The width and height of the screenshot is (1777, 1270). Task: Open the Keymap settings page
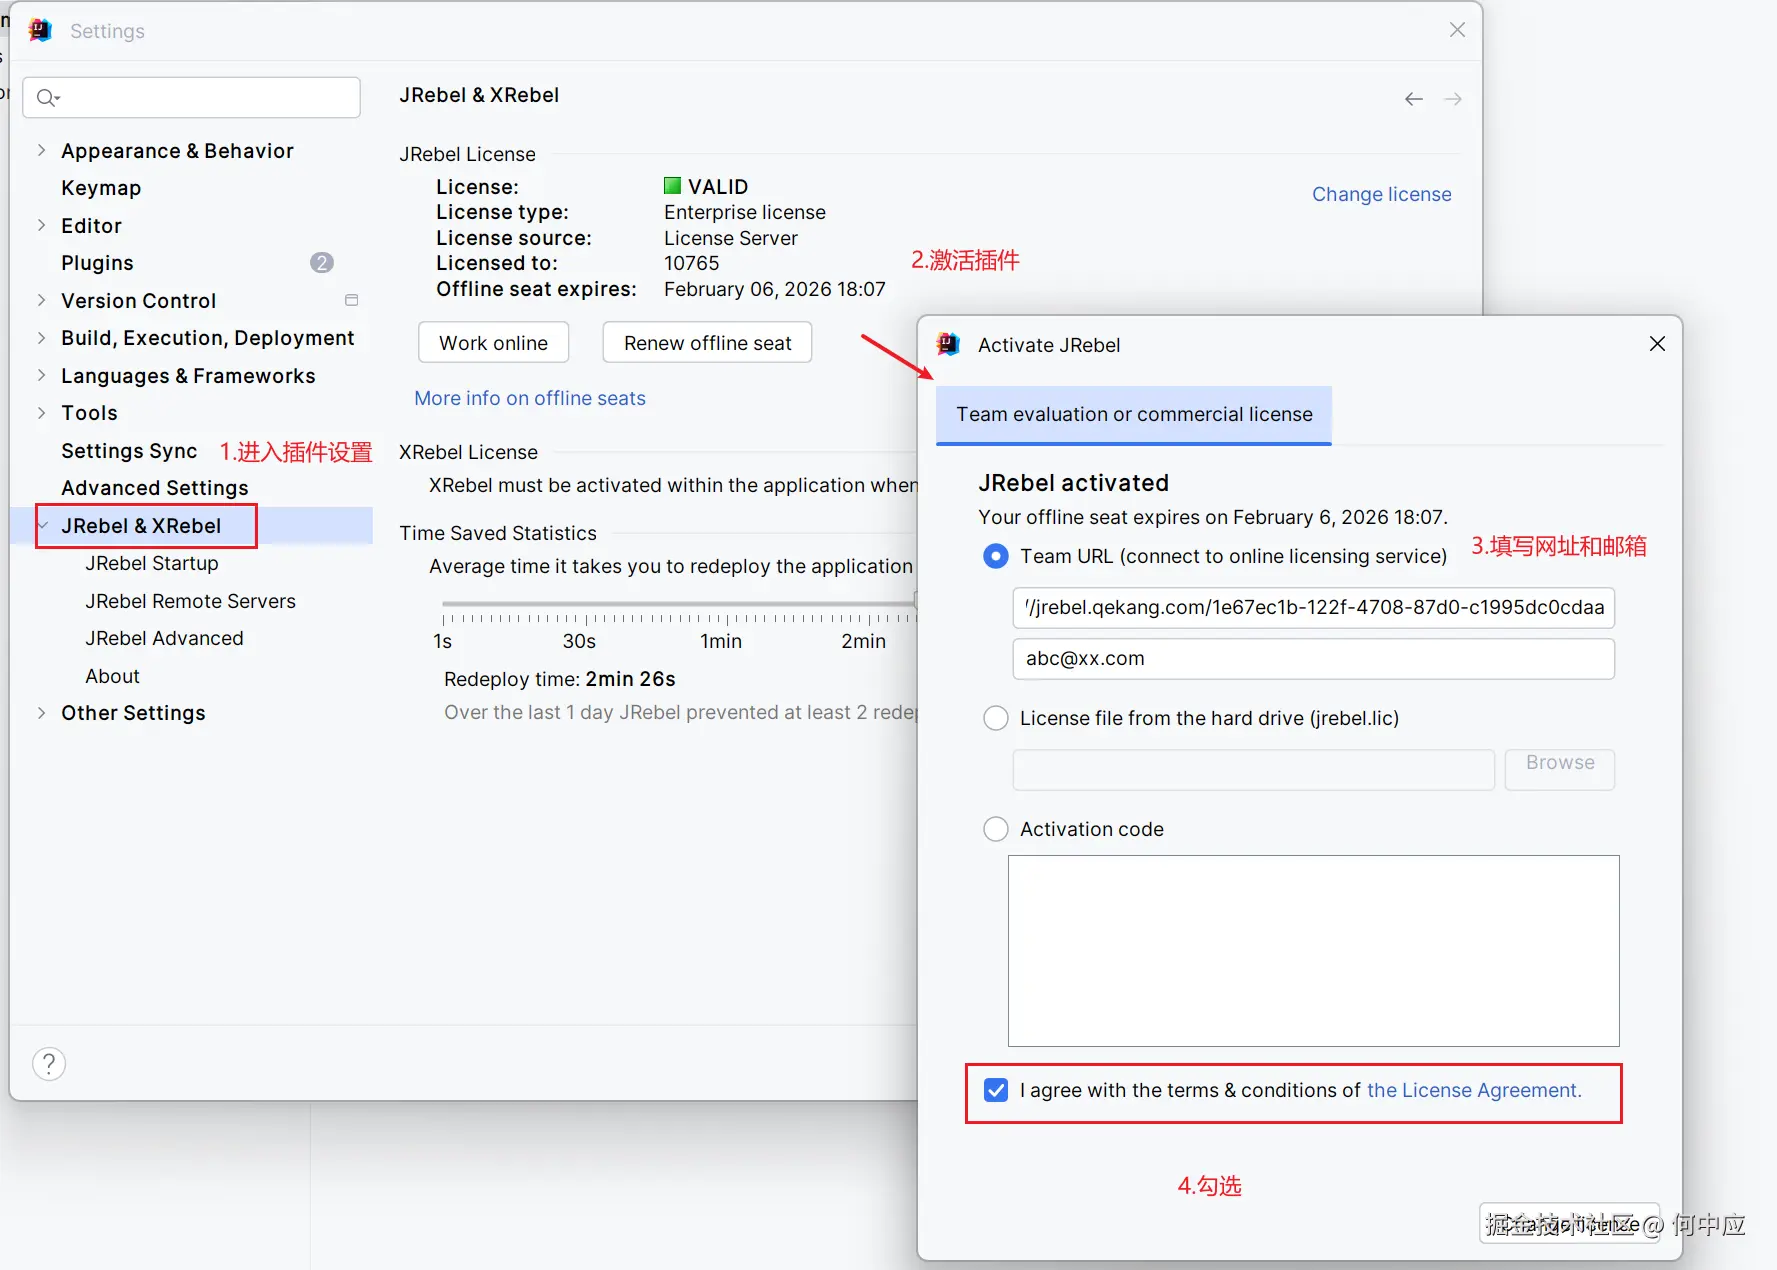click(x=101, y=188)
